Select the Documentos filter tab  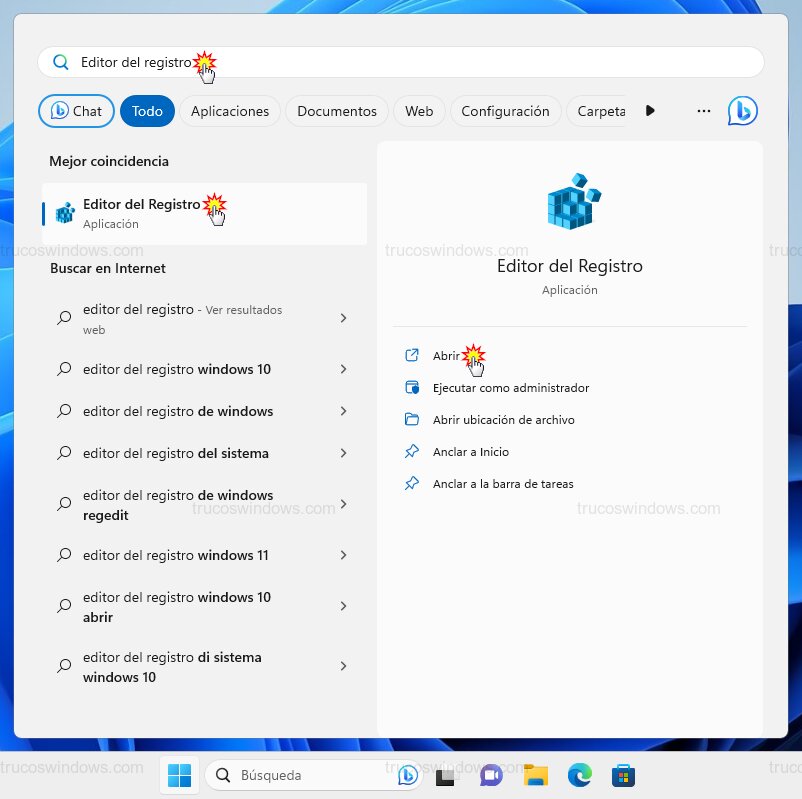(336, 111)
